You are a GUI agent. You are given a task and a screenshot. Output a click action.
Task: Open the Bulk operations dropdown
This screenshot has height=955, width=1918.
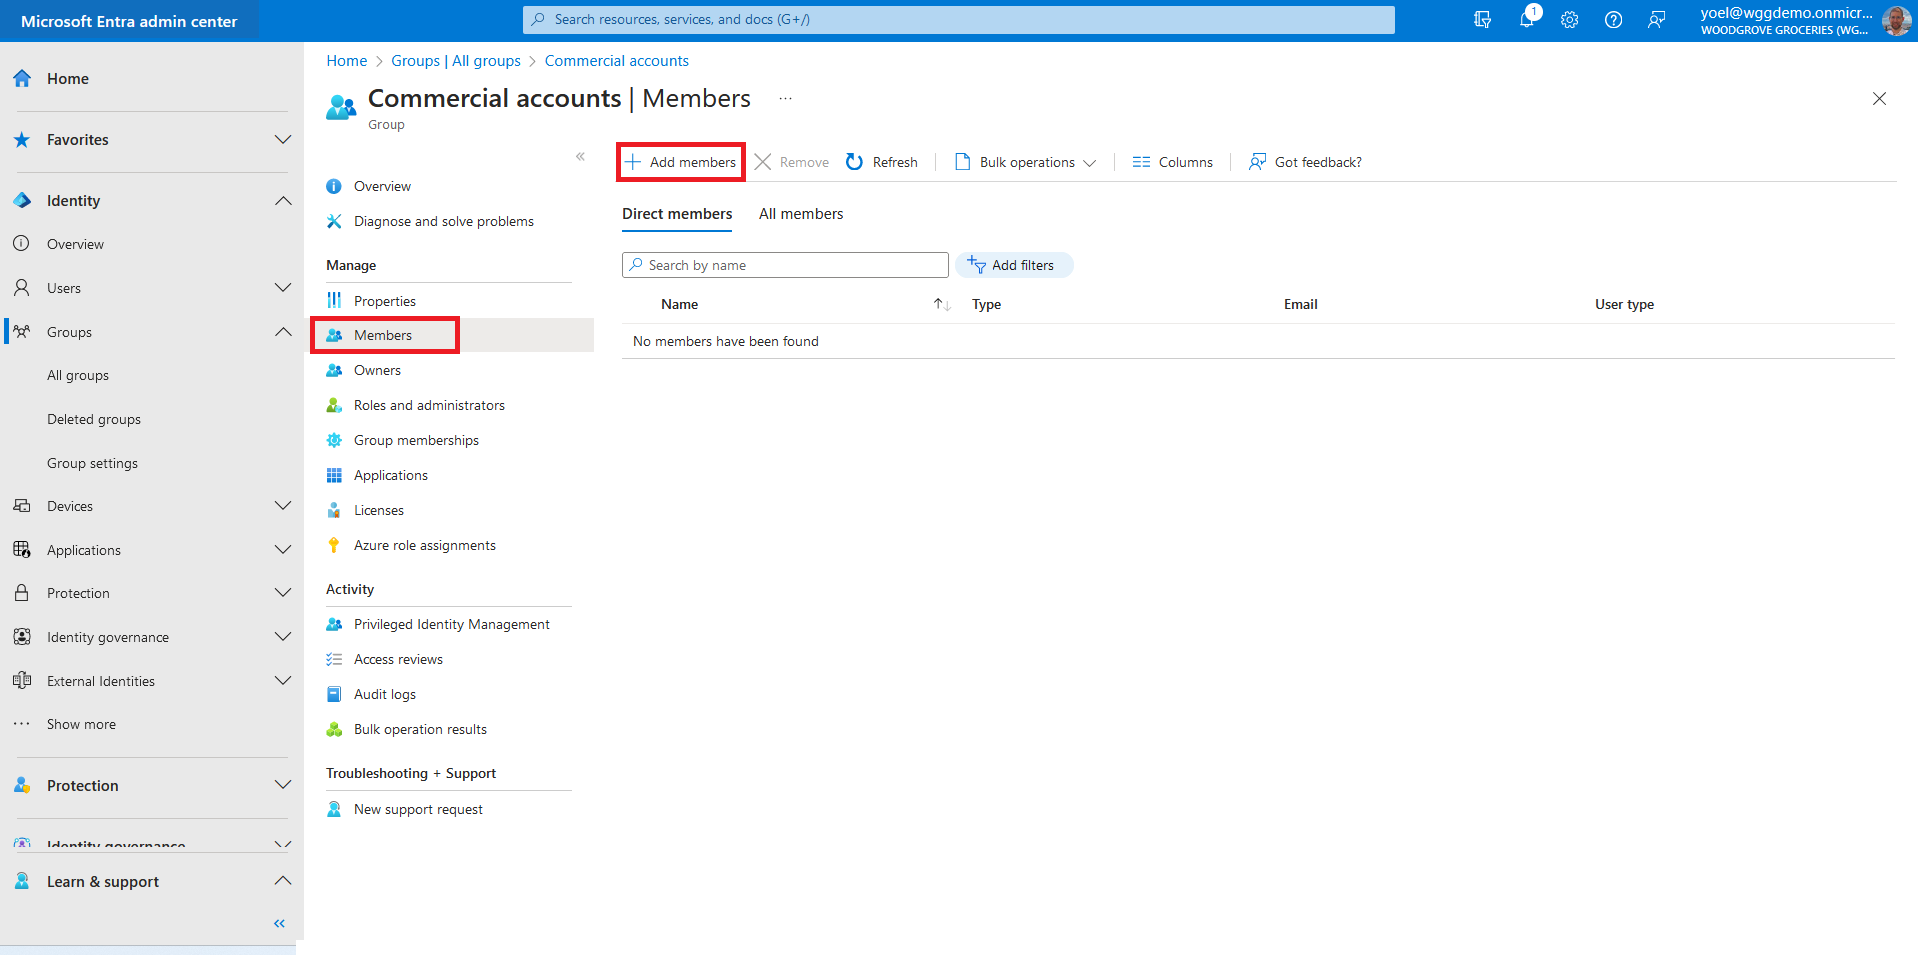[1026, 162]
